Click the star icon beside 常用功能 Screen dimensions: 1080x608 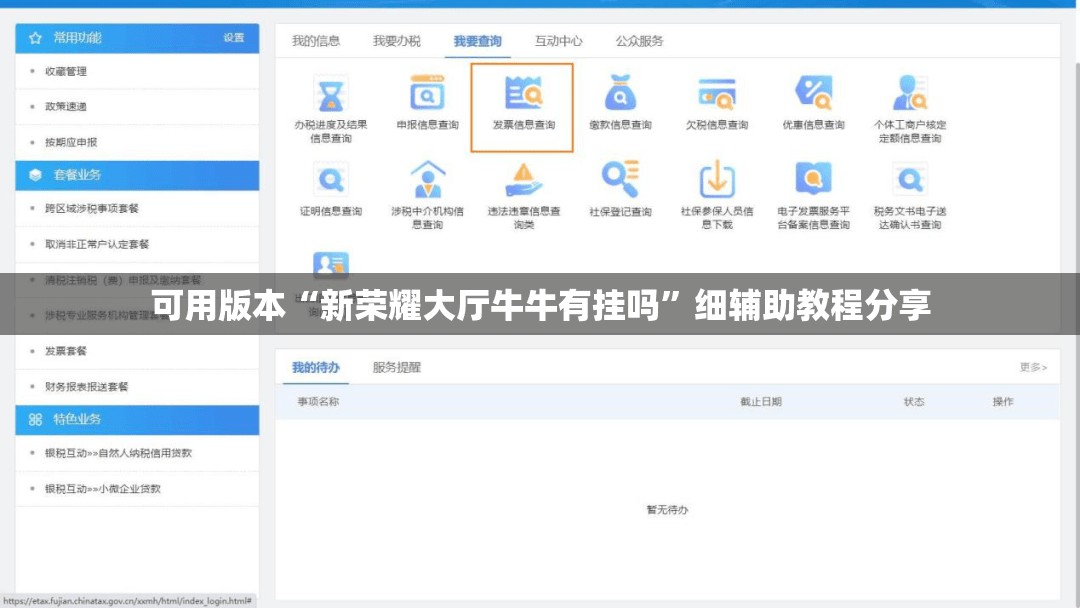tap(36, 38)
